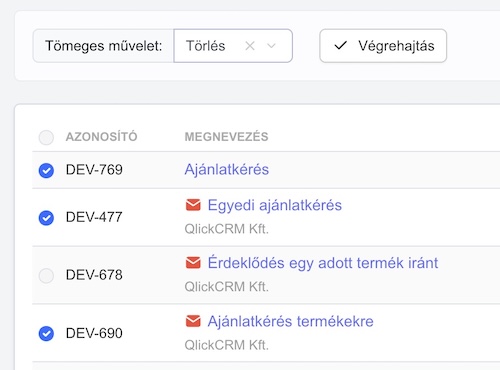Click the envelope icon beside Érdeklődés egy adott termék
Viewport: 500px width, 370px height.
click(x=193, y=263)
